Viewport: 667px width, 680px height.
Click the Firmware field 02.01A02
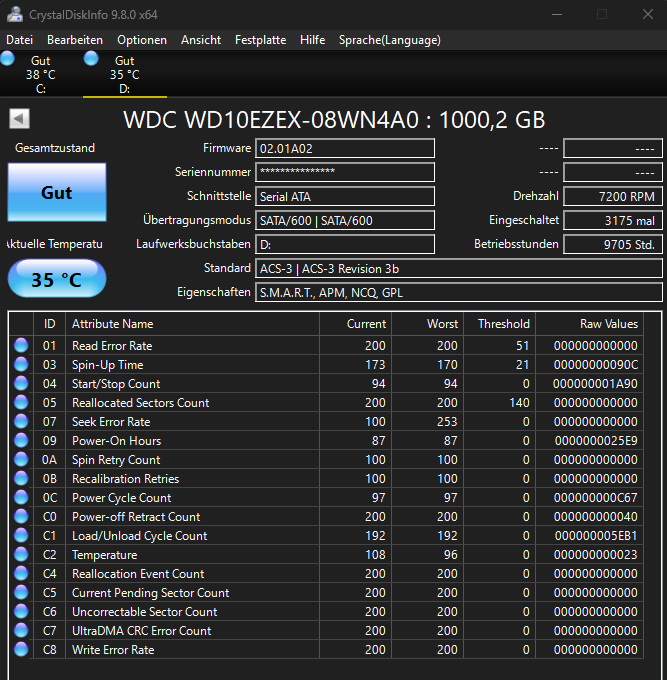[345, 148]
